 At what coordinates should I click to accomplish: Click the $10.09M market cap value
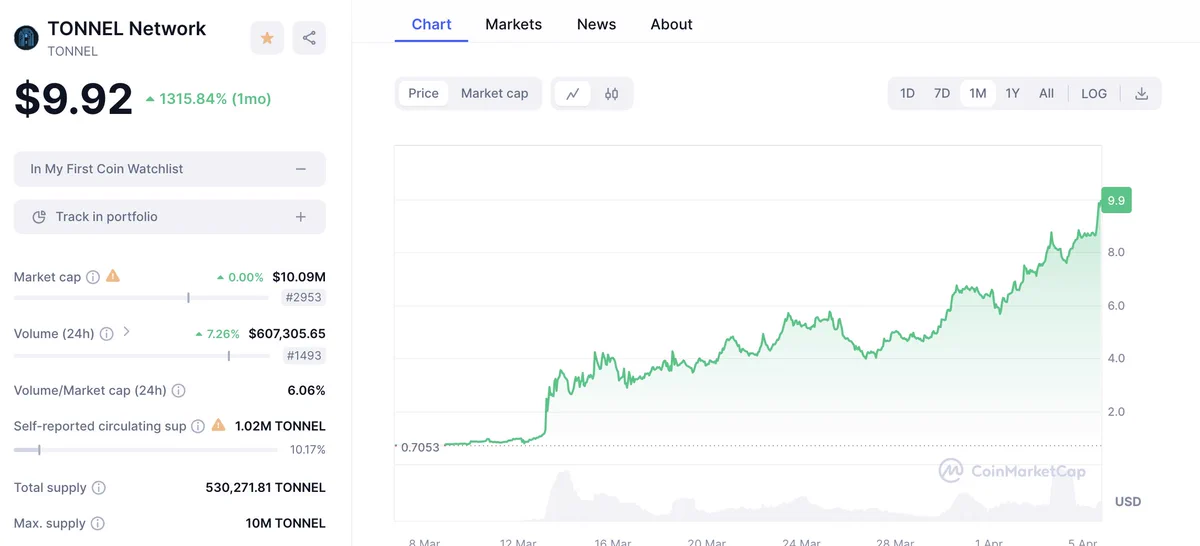point(299,277)
